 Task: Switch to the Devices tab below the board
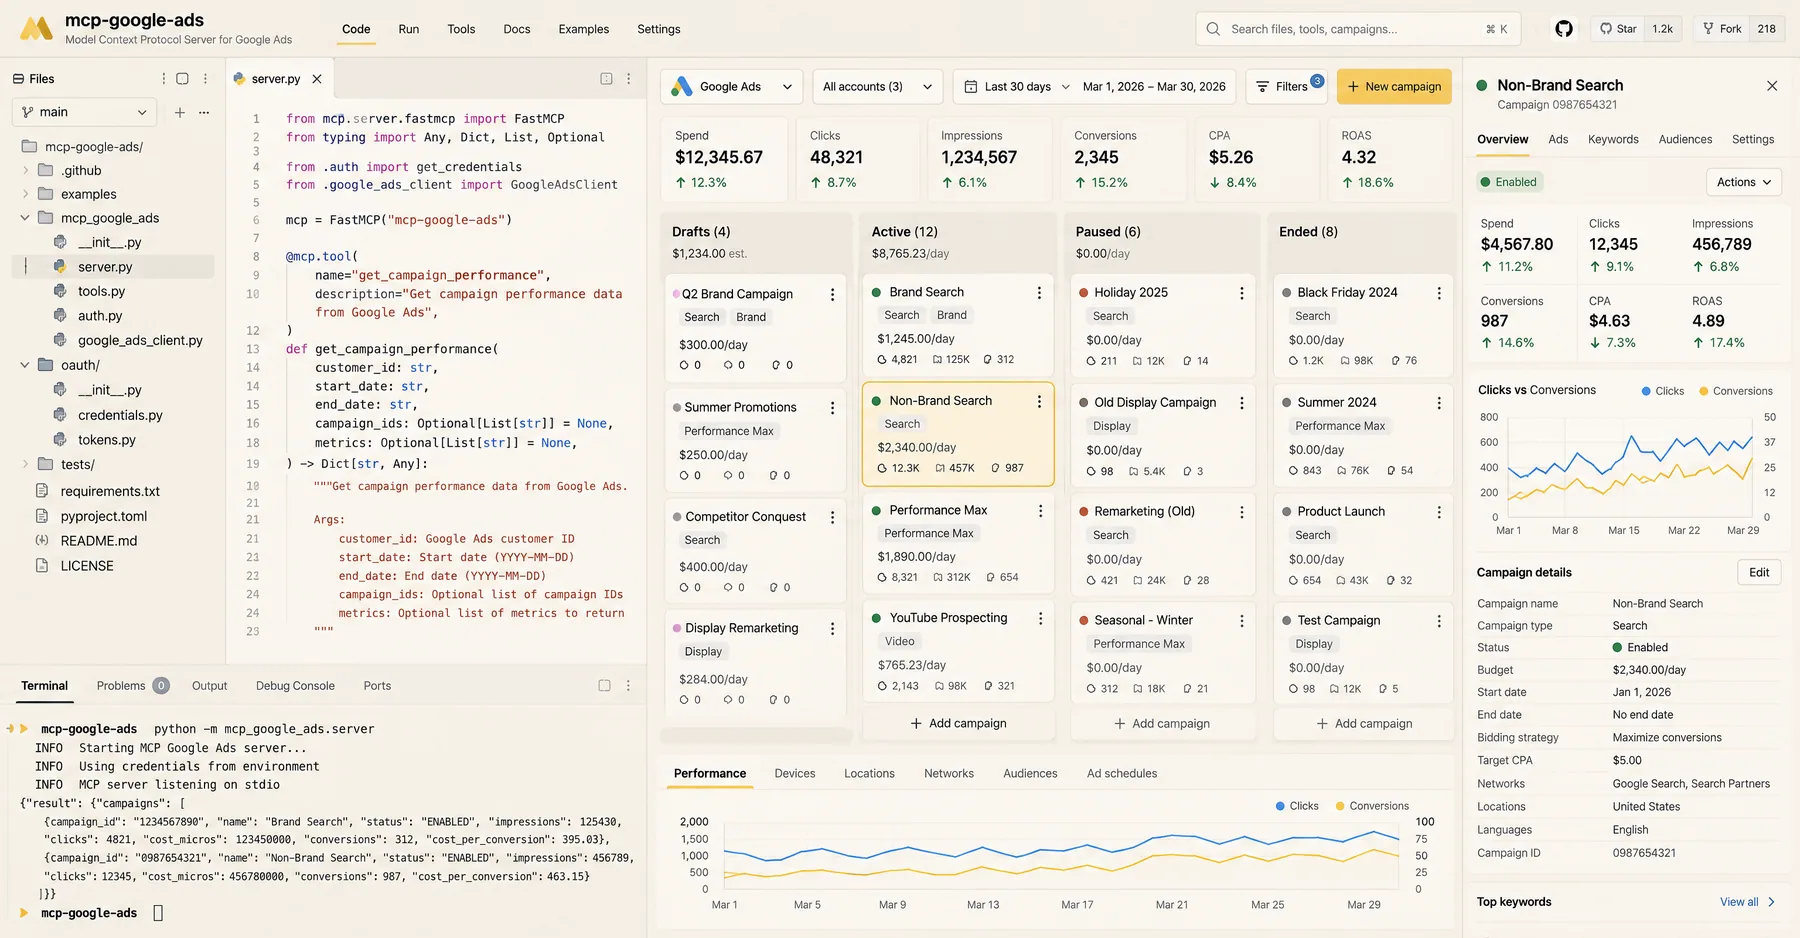(x=794, y=774)
